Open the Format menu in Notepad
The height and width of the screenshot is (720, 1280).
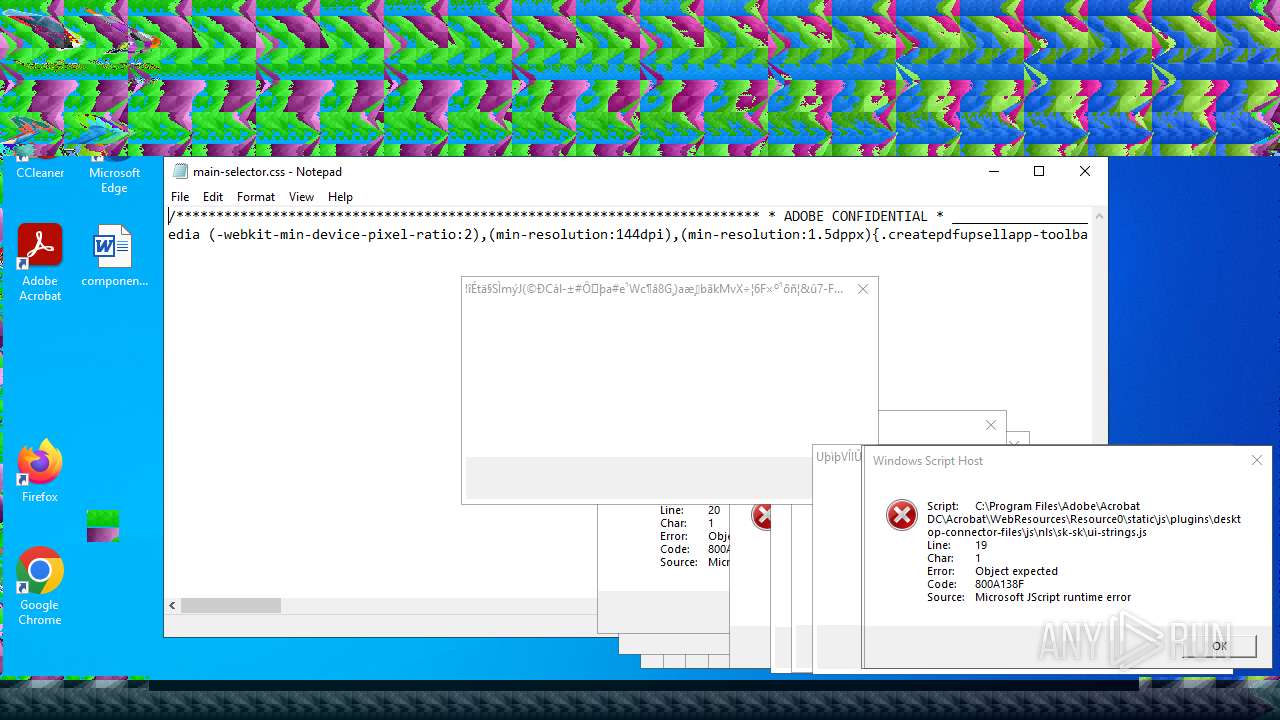tap(256, 197)
